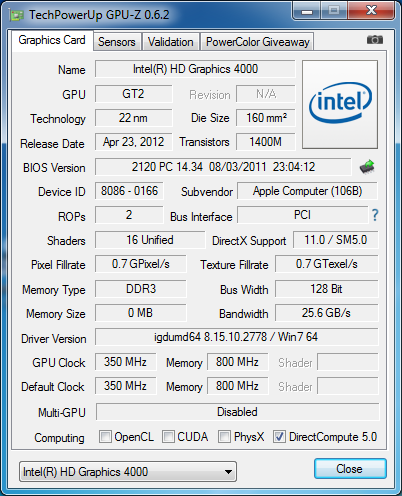This screenshot has height=496, width=402.
Task: Open the Validation tab
Action: 171,42
